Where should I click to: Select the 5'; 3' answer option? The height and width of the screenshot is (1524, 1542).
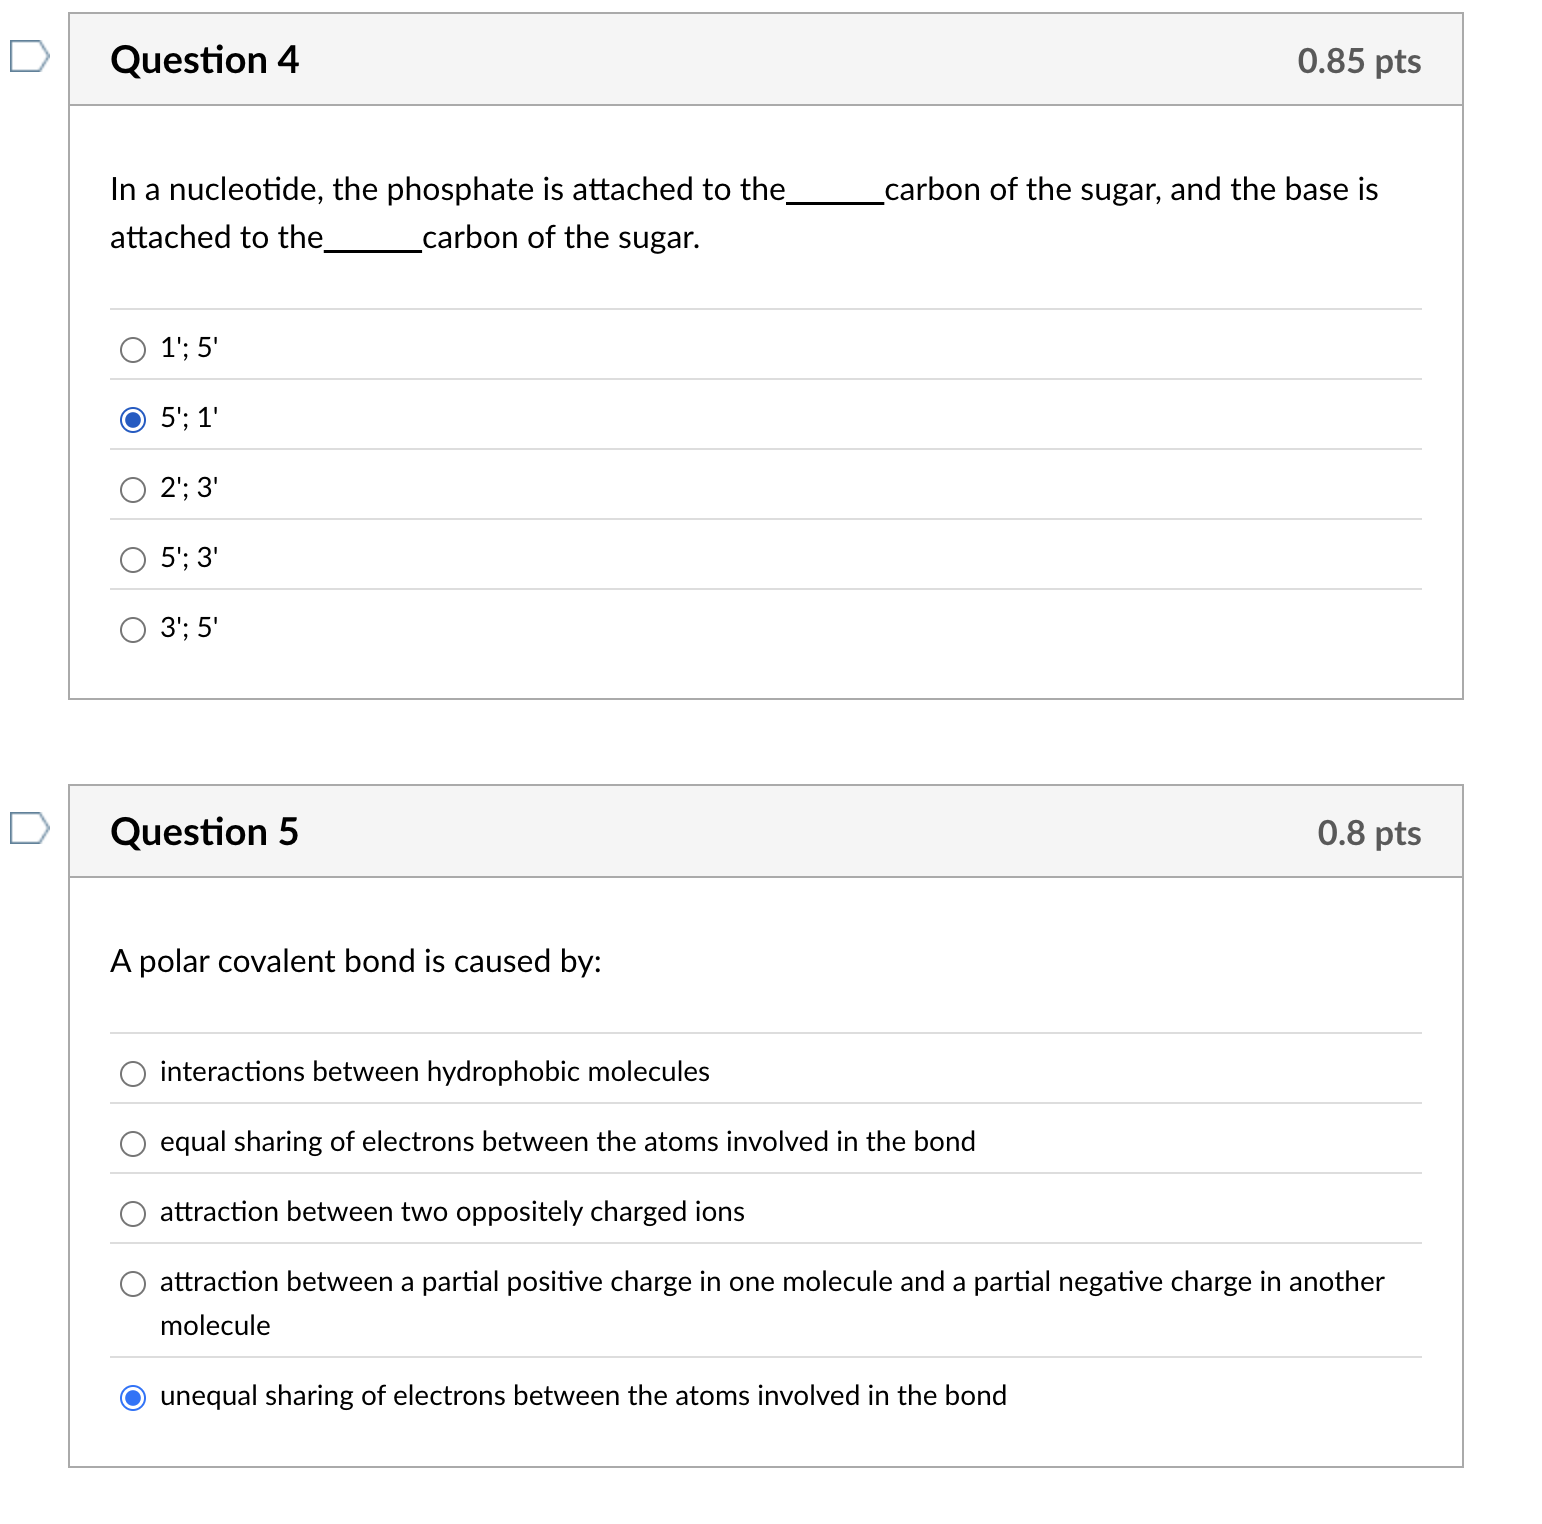coord(132,559)
